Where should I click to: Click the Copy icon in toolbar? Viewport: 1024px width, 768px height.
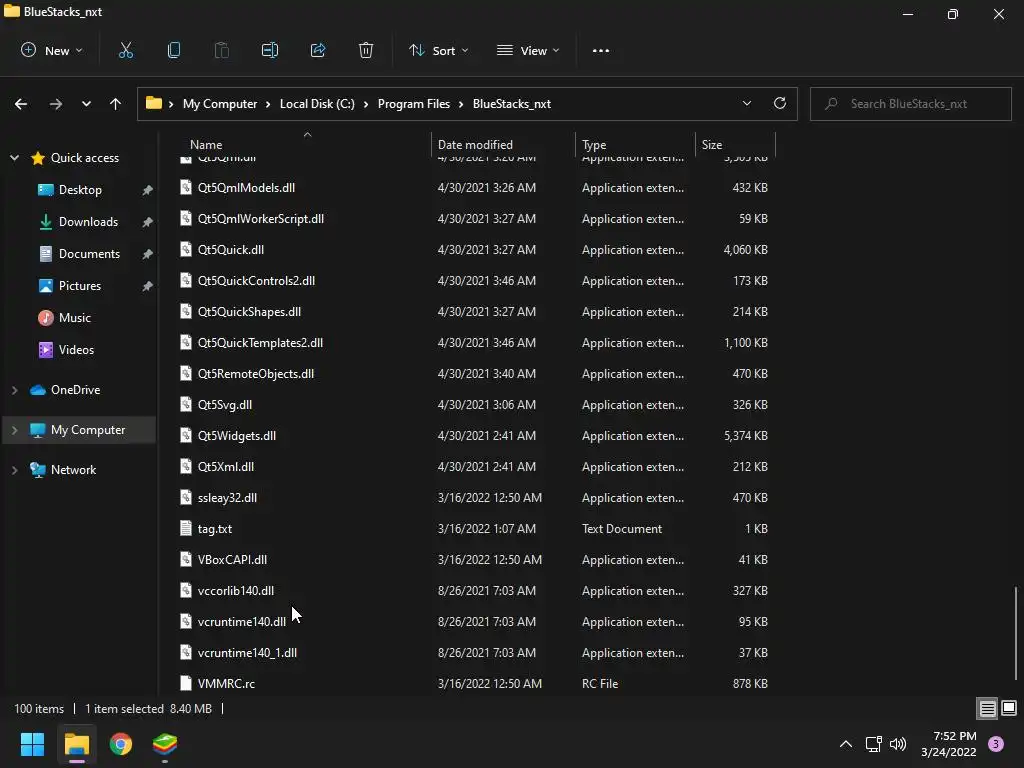pyautogui.click(x=174, y=50)
